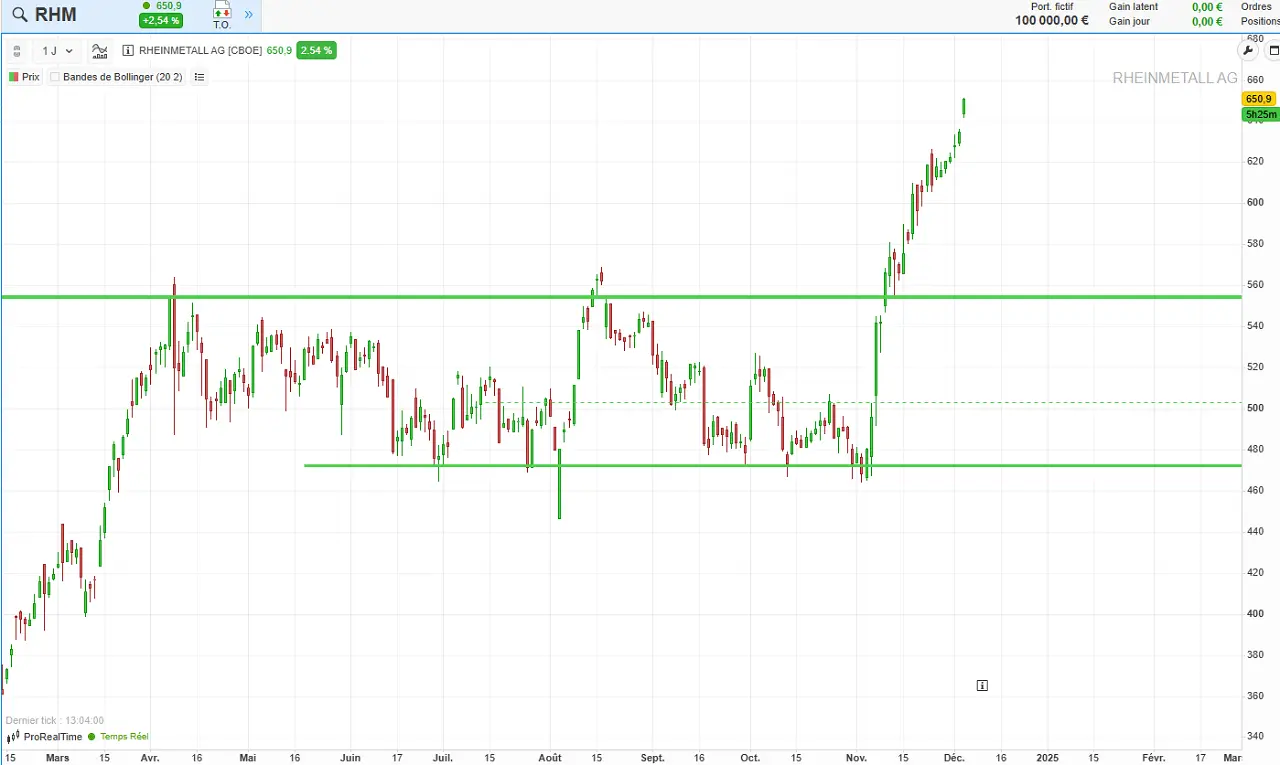
Task: Click the window layout icon beside the wrench
Action: click(1274, 50)
